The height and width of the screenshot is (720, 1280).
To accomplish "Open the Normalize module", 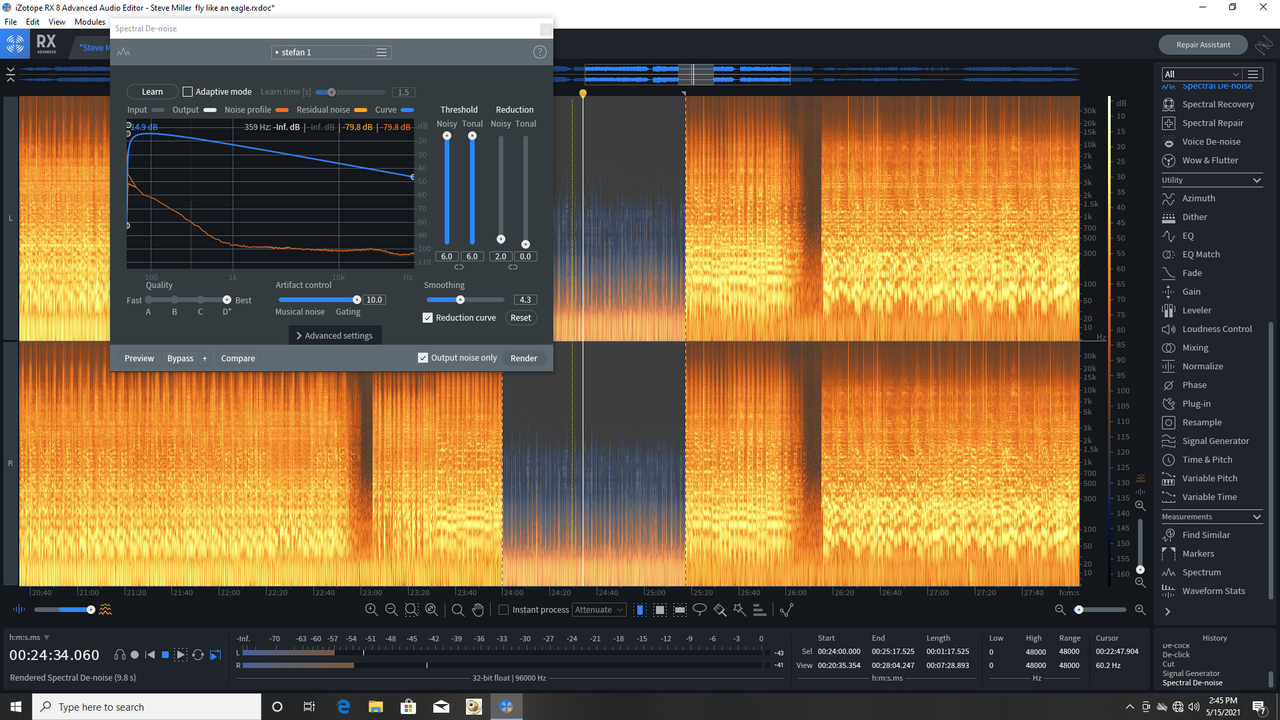I will [x=1193, y=366].
